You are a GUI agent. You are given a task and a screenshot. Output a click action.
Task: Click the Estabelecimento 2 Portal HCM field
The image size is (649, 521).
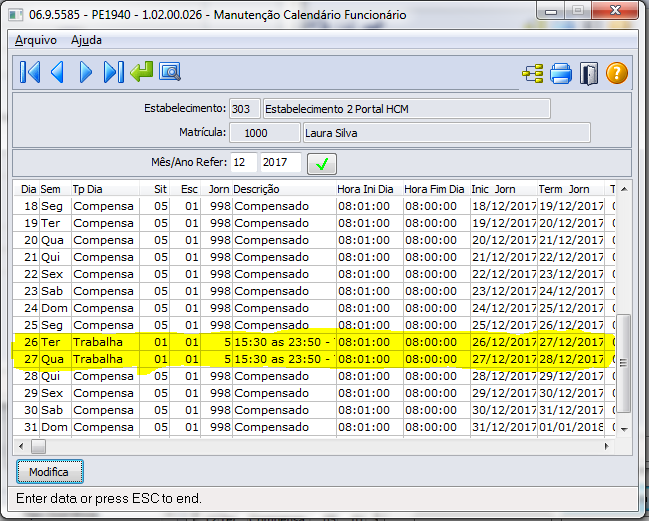pos(406,109)
